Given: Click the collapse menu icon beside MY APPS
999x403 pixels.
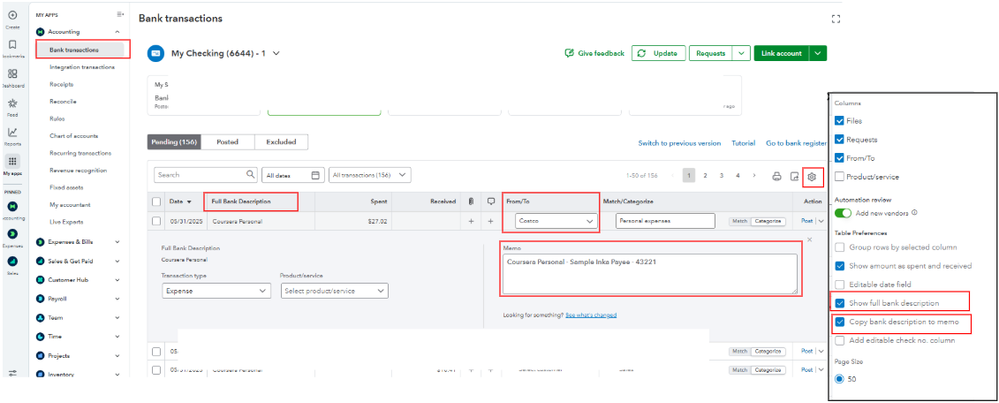Looking at the screenshot, I should point(120,15).
